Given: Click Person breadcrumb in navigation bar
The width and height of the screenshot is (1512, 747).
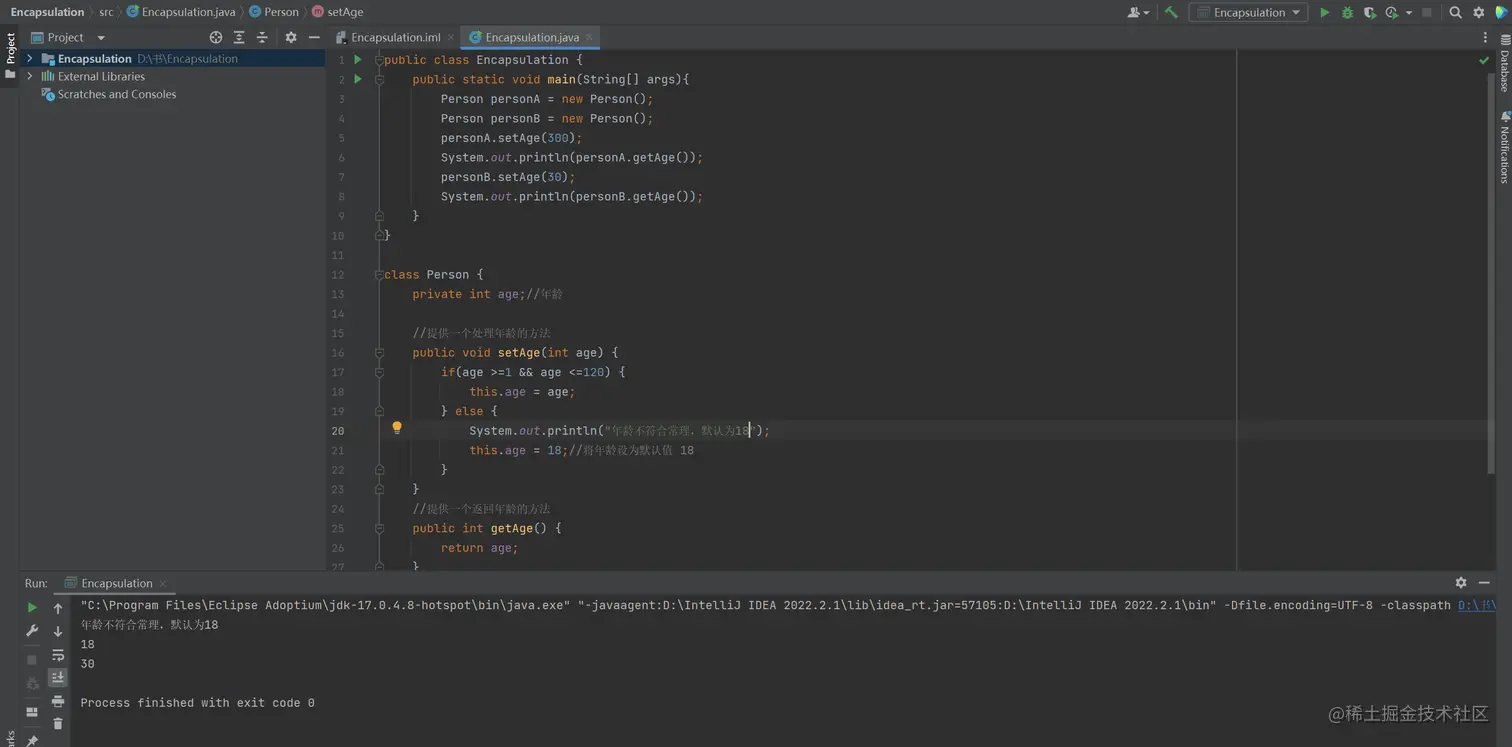Looking at the screenshot, I should click(274, 12).
